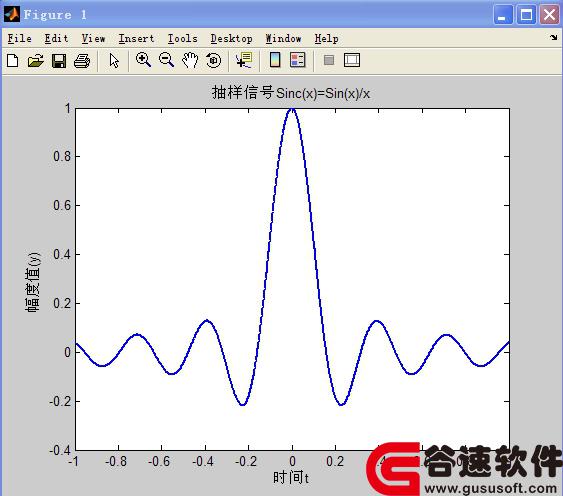Screen dimensions: 563x496
Task: Open the Help menu
Action: coord(326,38)
